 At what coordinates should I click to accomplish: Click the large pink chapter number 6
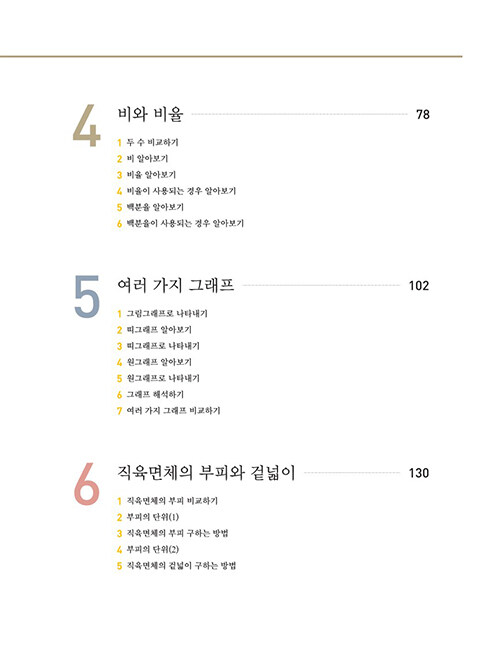[87, 484]
